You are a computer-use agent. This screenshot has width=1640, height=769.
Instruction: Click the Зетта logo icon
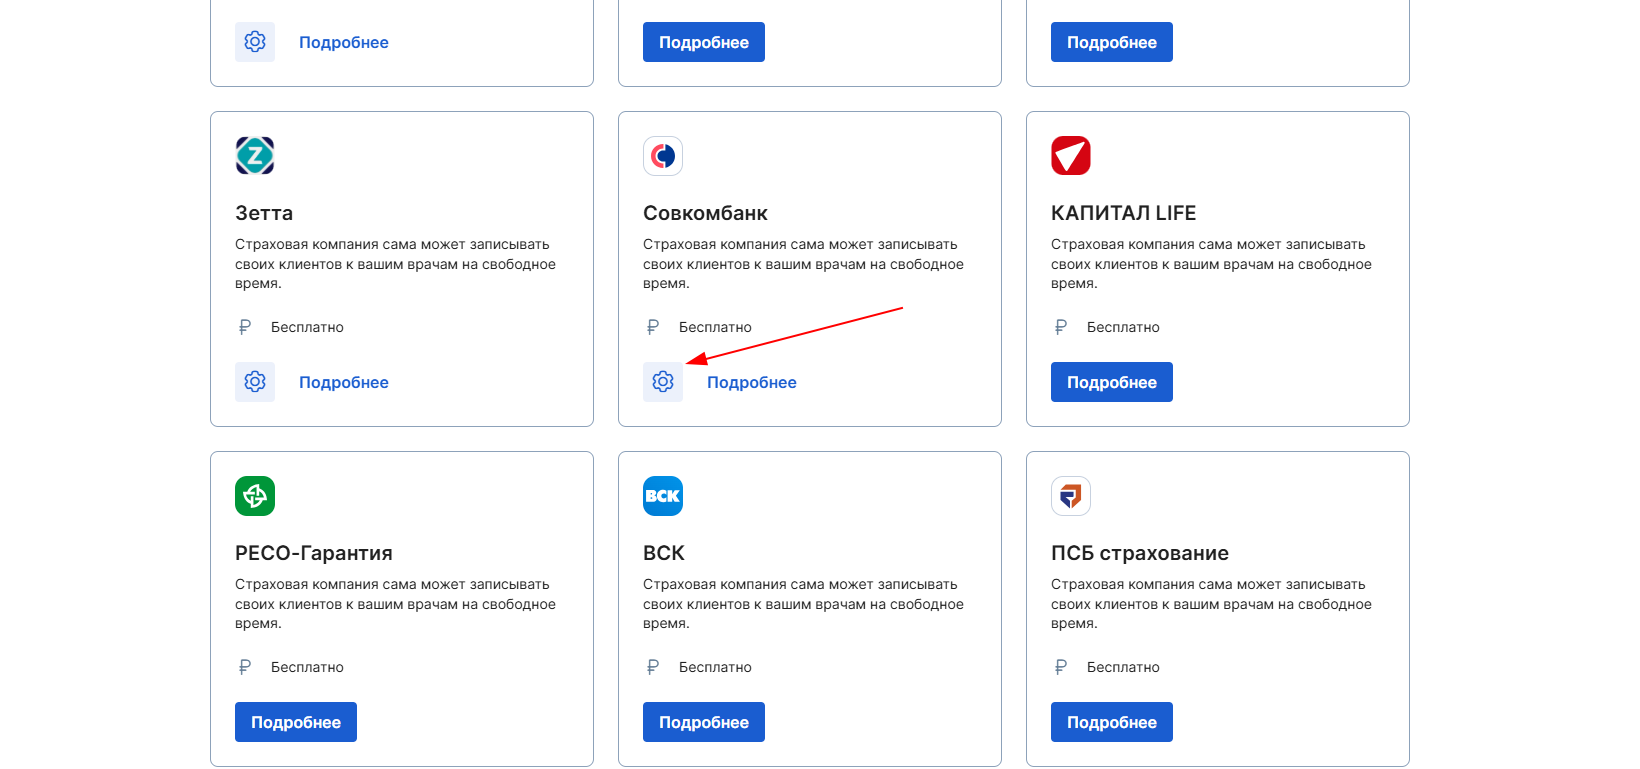[255, 156]
